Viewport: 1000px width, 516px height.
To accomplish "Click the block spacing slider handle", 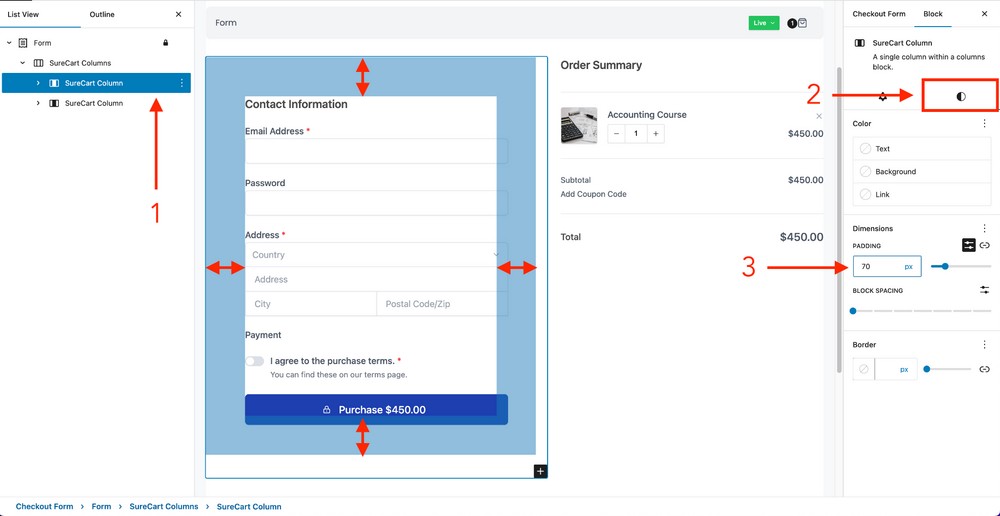I will (853, 311).
